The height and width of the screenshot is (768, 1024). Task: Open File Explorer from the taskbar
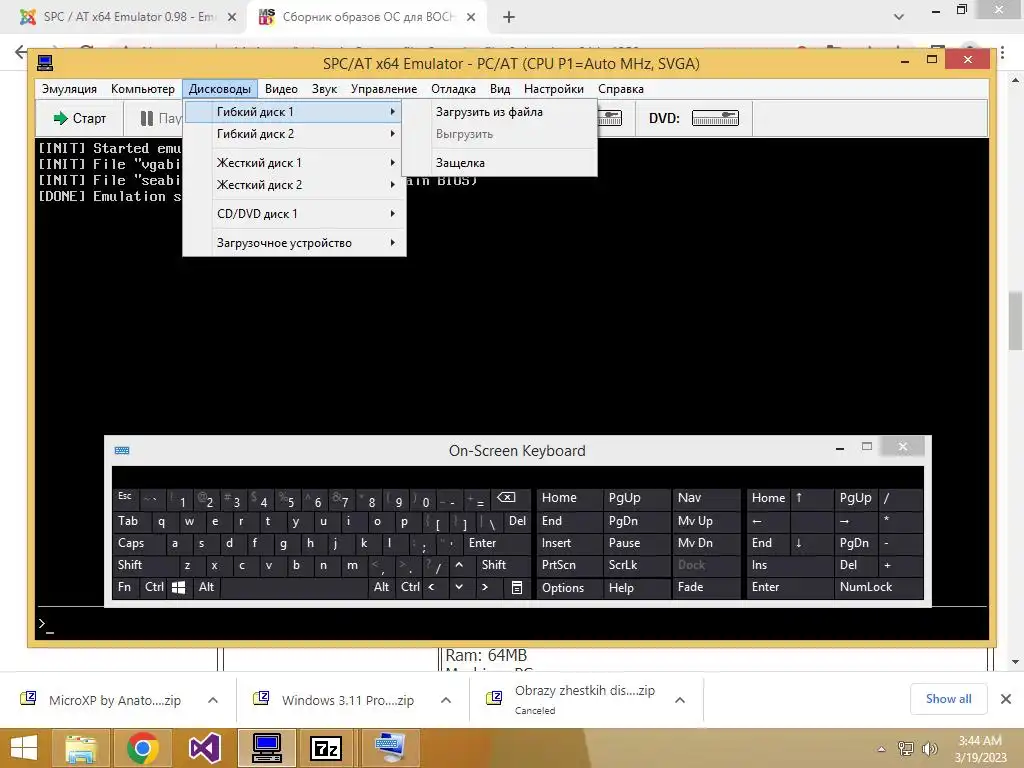[x=80, y=748]
